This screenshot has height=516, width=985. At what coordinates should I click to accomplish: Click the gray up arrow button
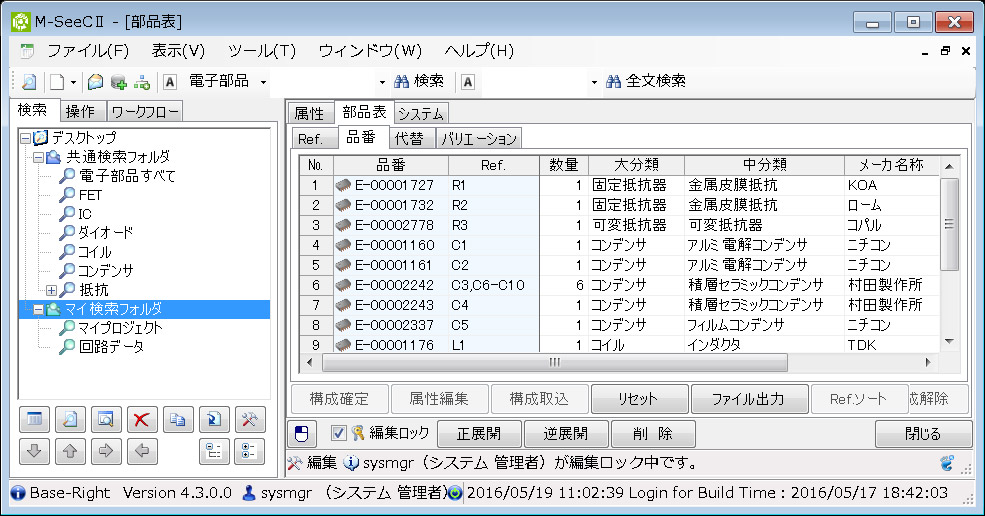[x=70, y=451]
